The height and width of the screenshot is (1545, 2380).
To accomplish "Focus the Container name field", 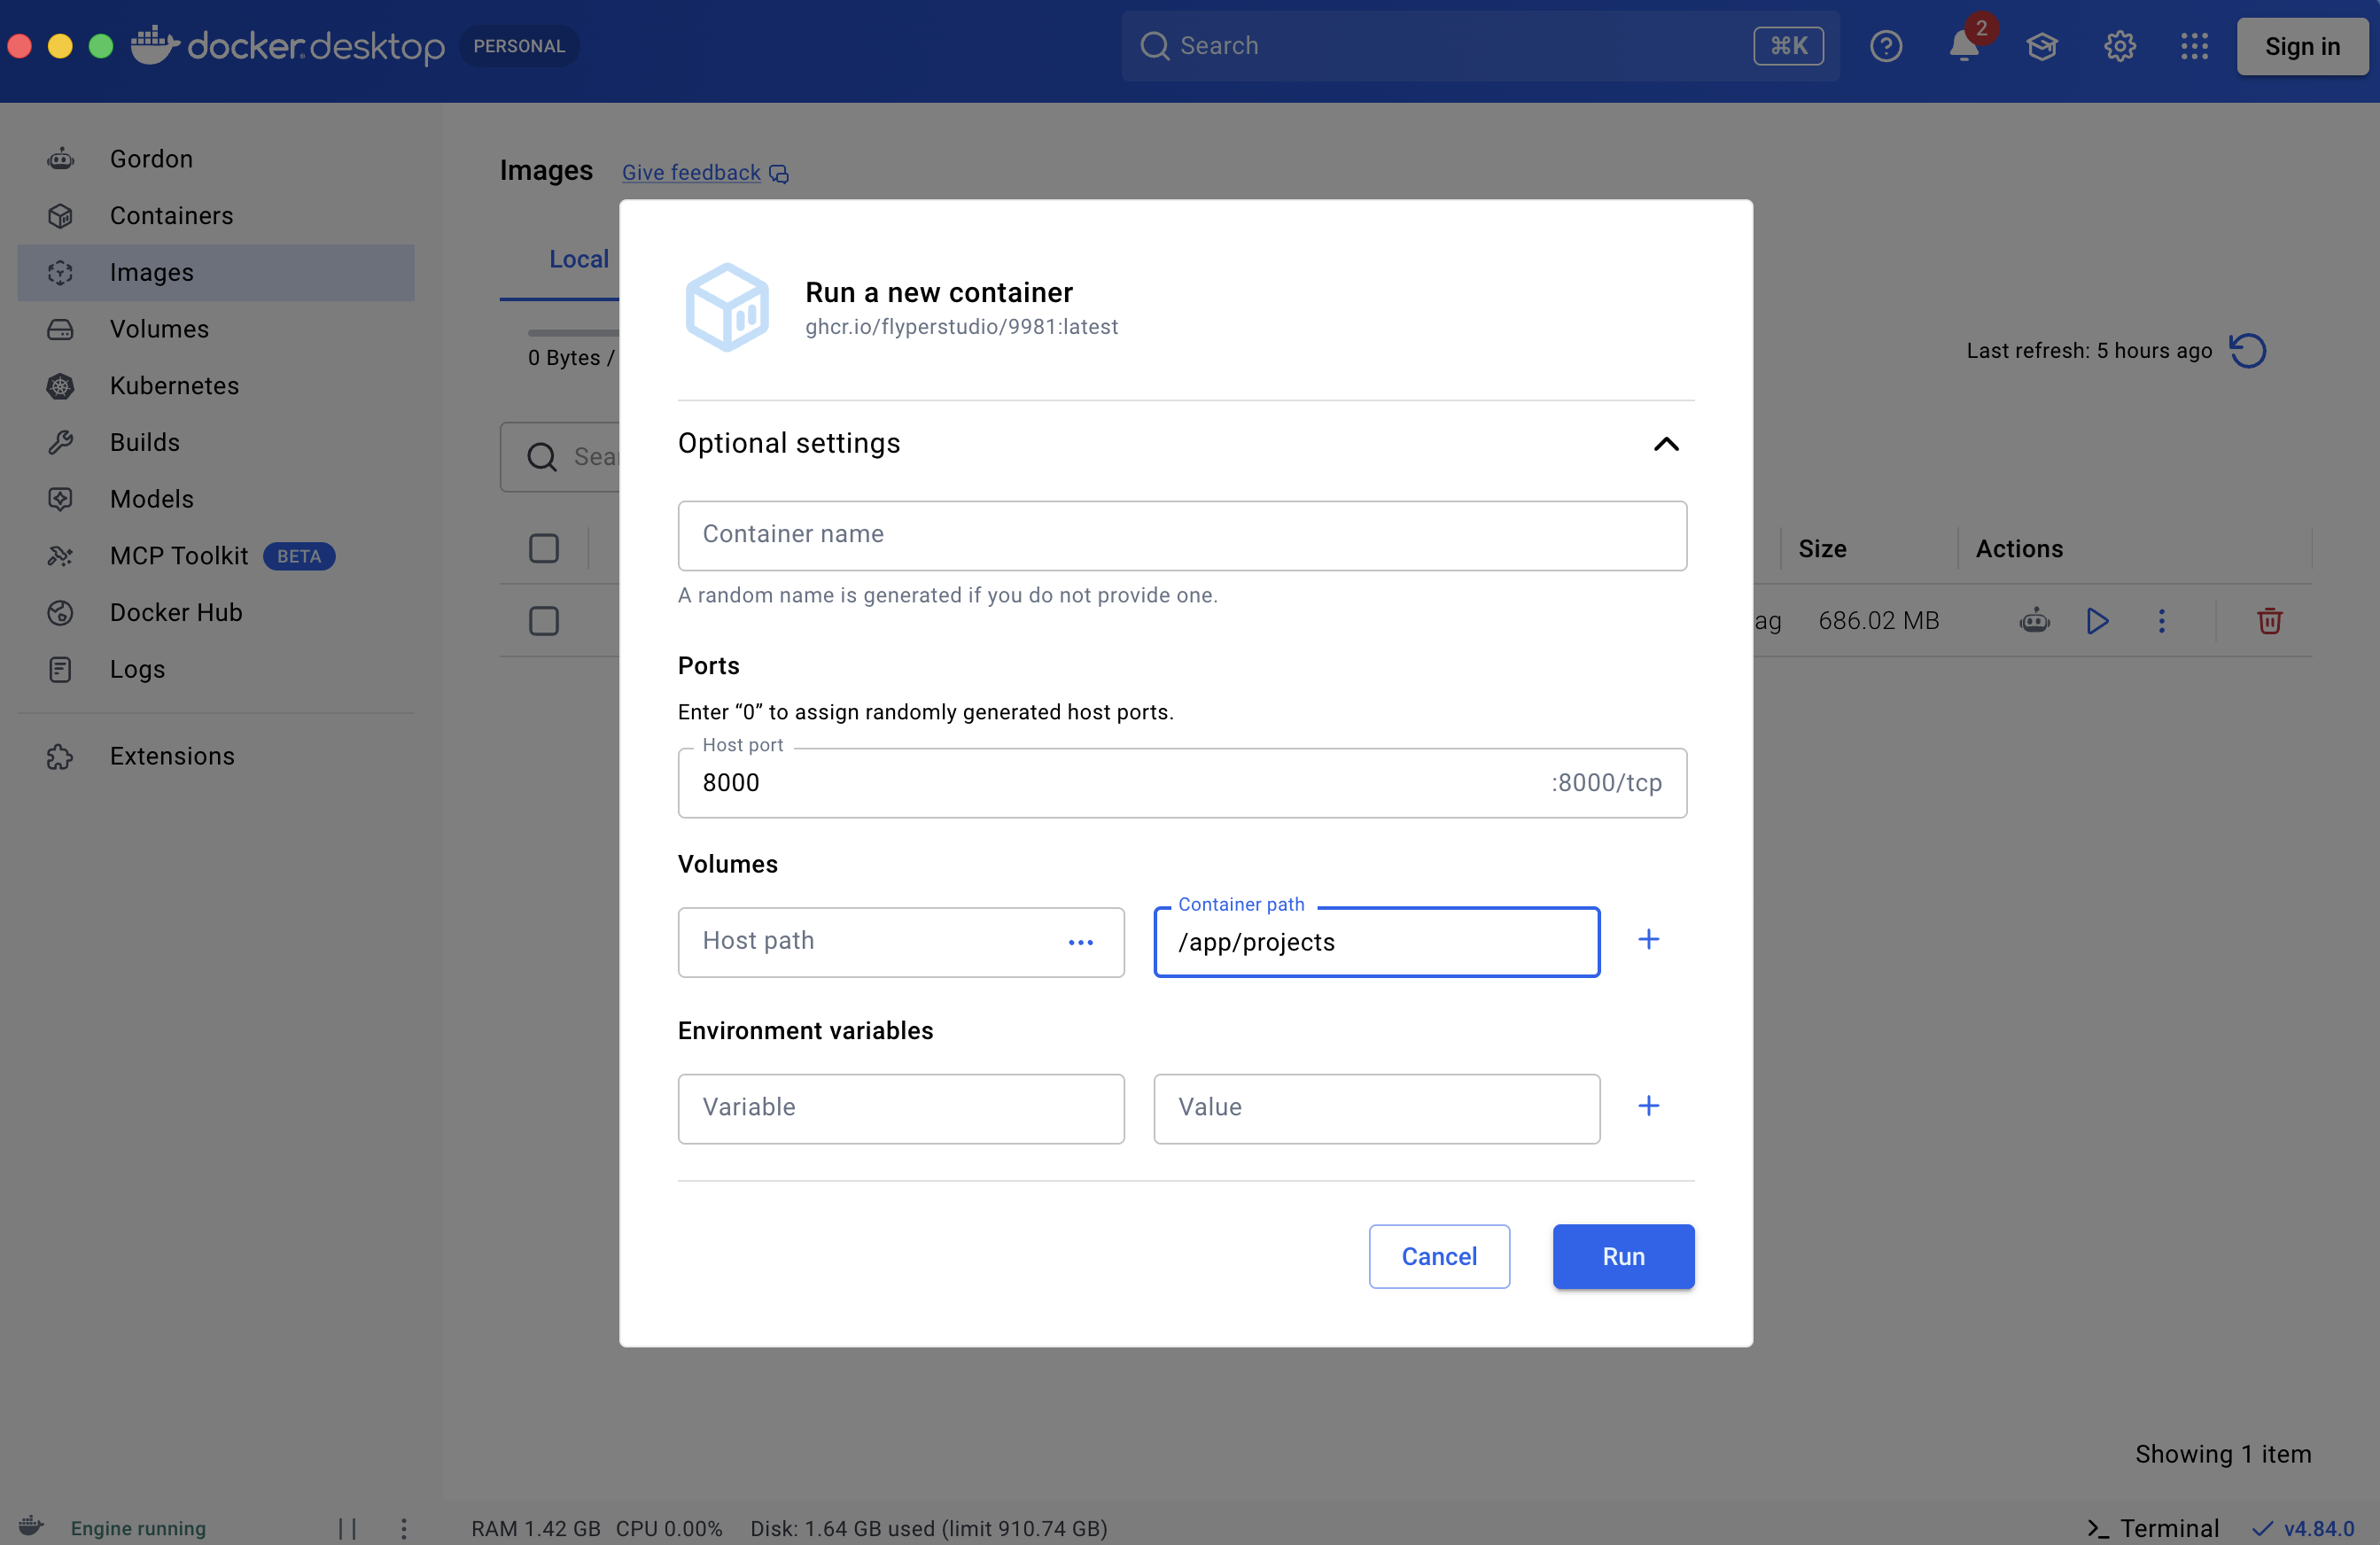I will click(x=1182, y=536).
